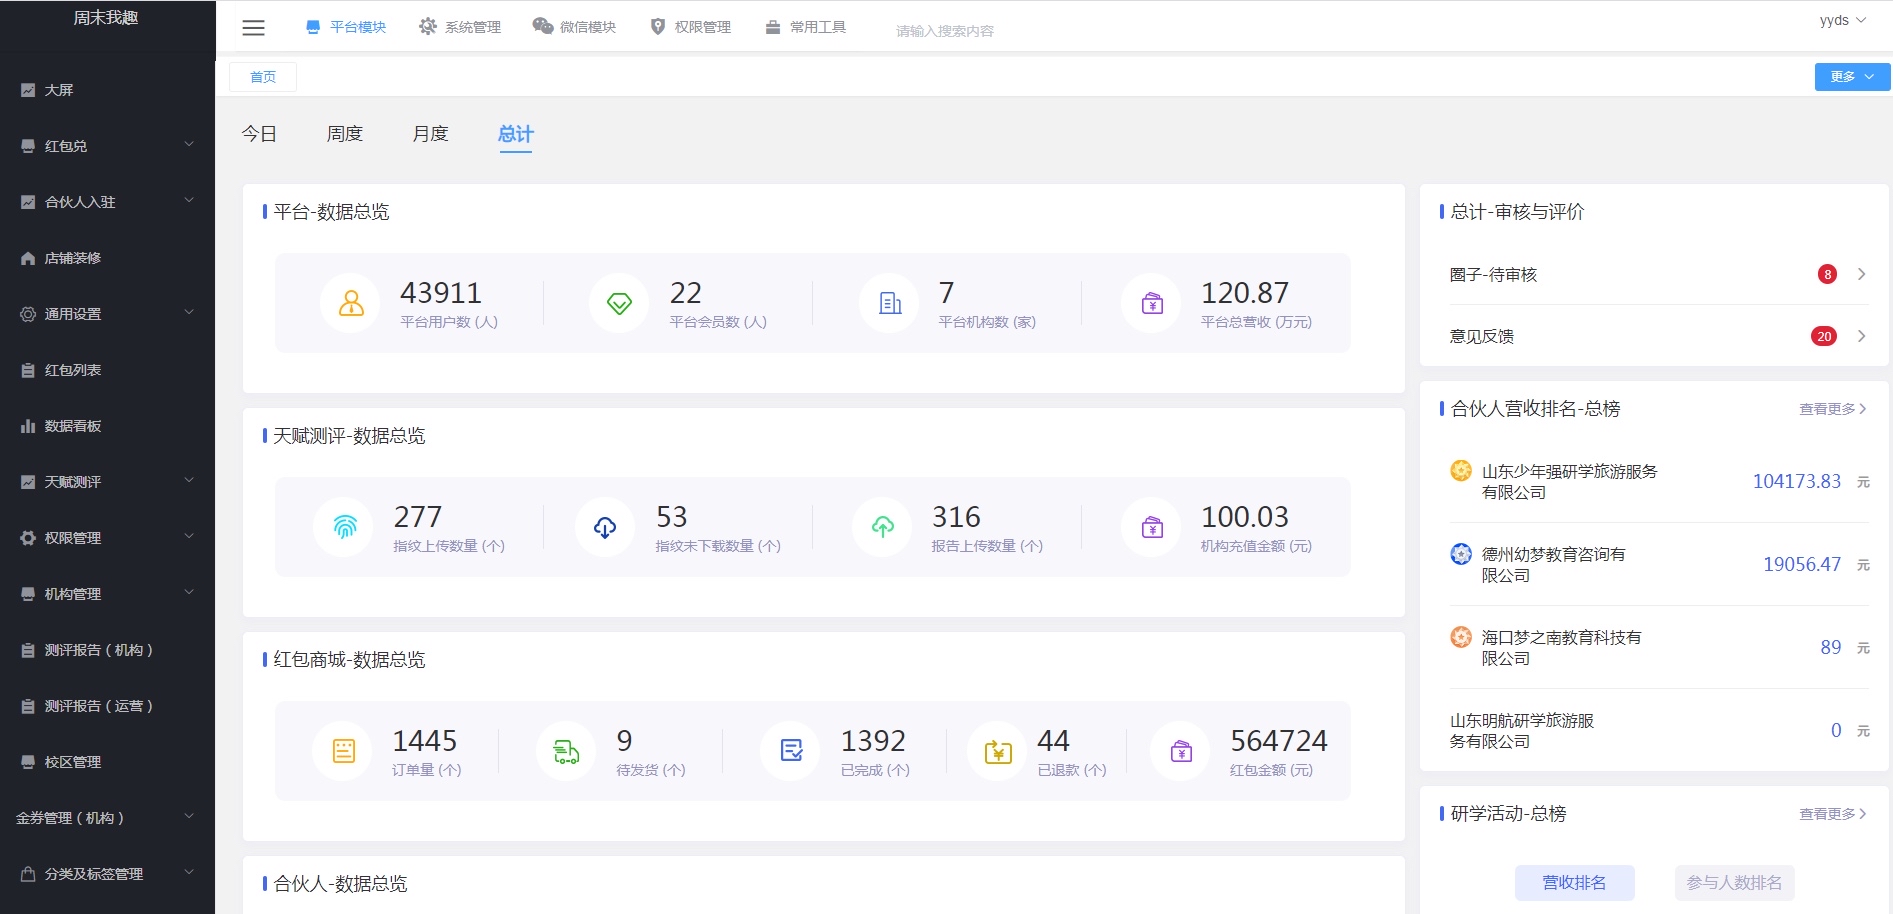The image size is (1893, 914).
Task: Toggle the hamburger sidebar collapse icon
Action: (x=254, y=28)
